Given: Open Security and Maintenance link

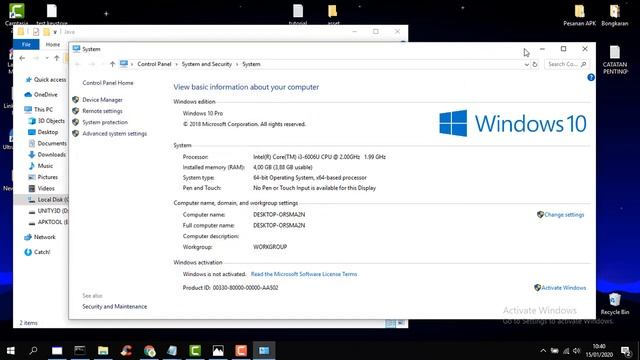Looking at the screenshot, I should 114,307.
